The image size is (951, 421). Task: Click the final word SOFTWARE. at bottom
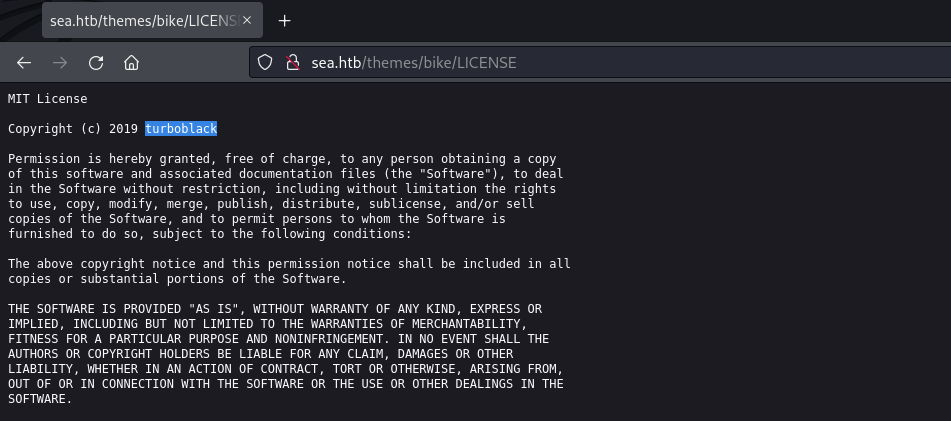click(40, 399)
